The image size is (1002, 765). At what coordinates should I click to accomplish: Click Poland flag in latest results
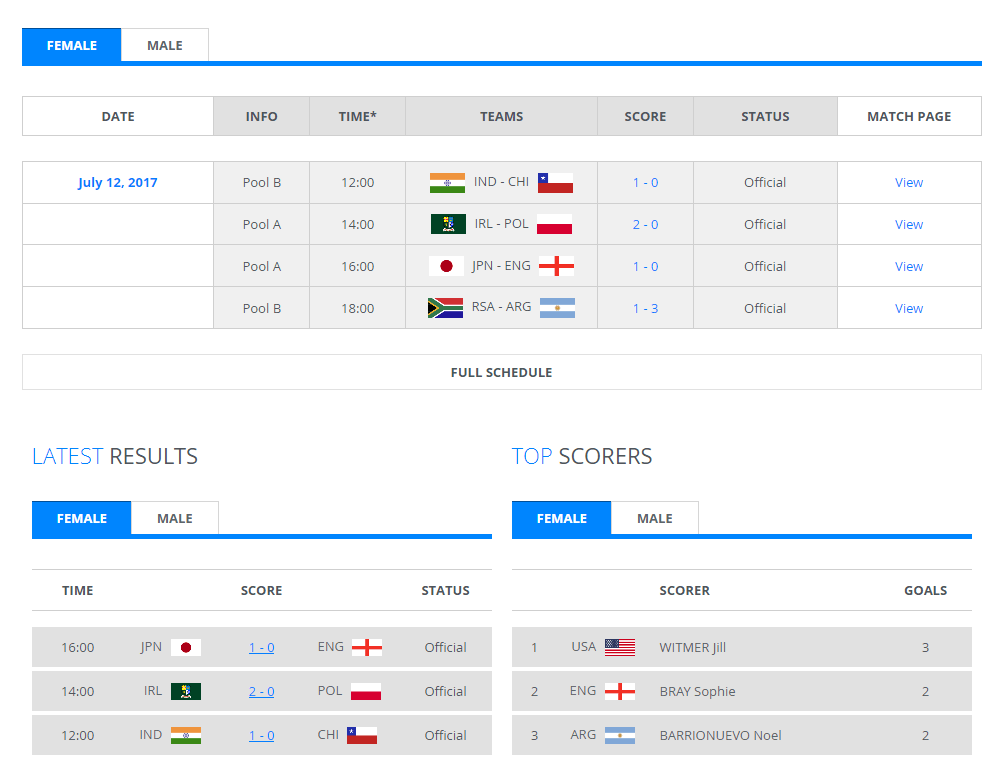click(366, 692)
